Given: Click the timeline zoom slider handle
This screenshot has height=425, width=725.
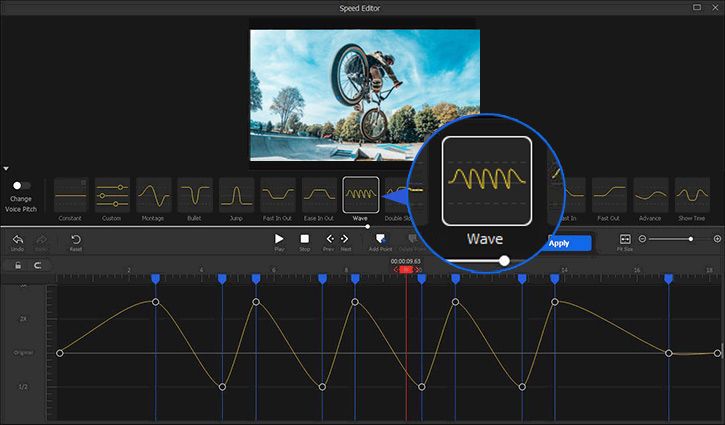Looking at the screenshot, I should click(690, 239).
